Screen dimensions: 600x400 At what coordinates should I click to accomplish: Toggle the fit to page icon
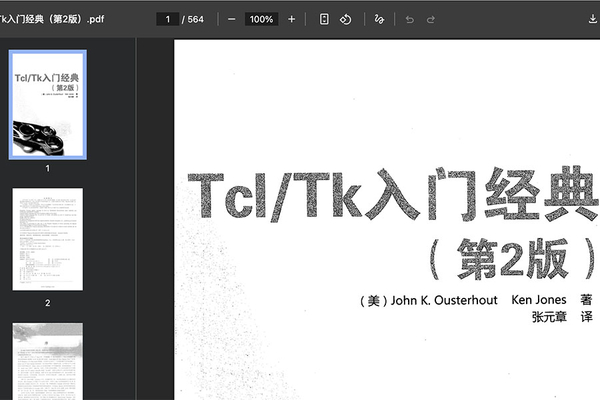tap(324, 19)
